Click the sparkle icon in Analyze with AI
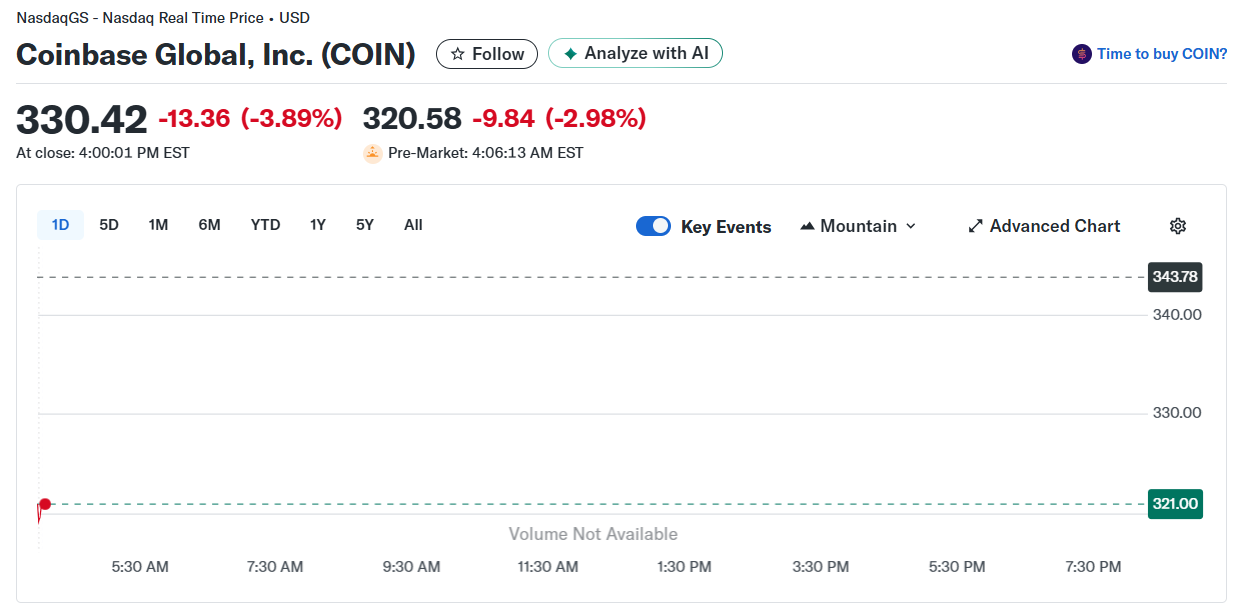The height and width of the screenshot is (611, 1247). point(570,54)
